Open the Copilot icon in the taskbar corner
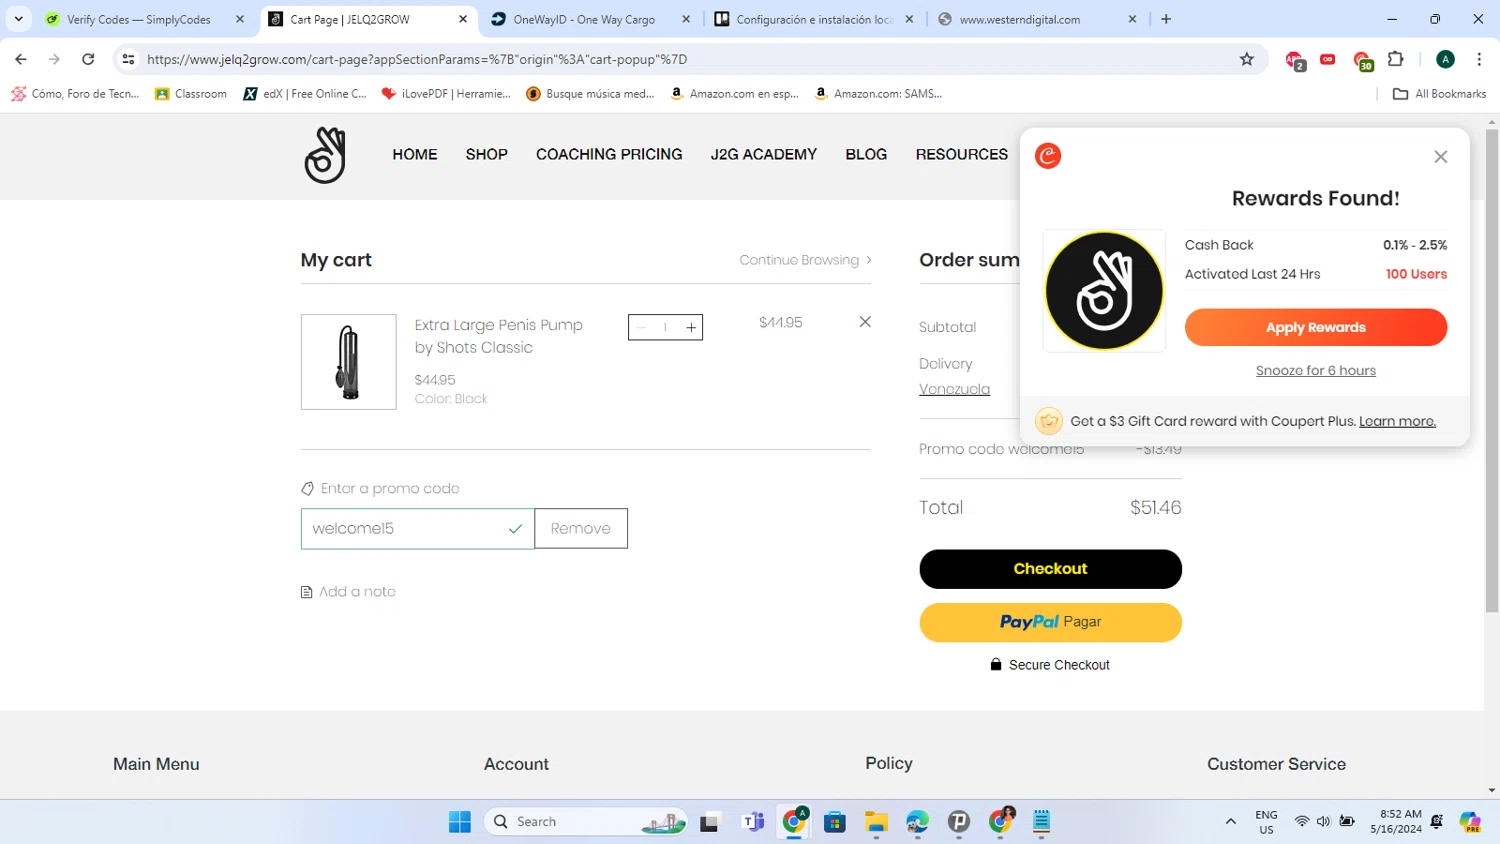Screen dimensions: 1500x844 tap(1470, 822)
